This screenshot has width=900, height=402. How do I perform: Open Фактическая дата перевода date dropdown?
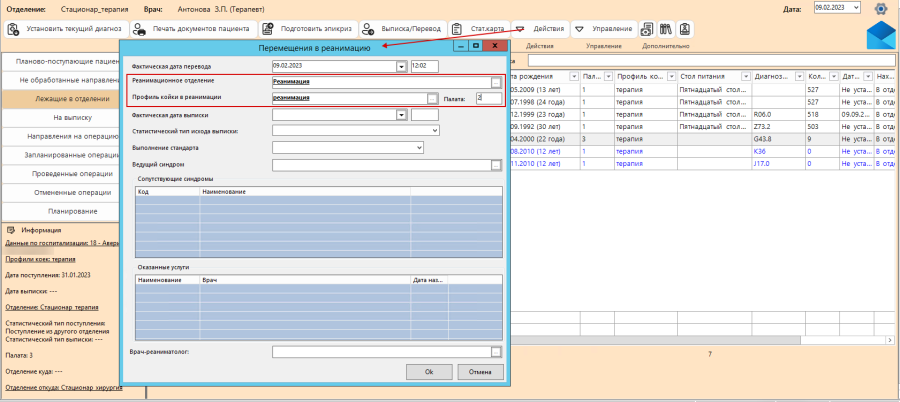click(401, 67)
